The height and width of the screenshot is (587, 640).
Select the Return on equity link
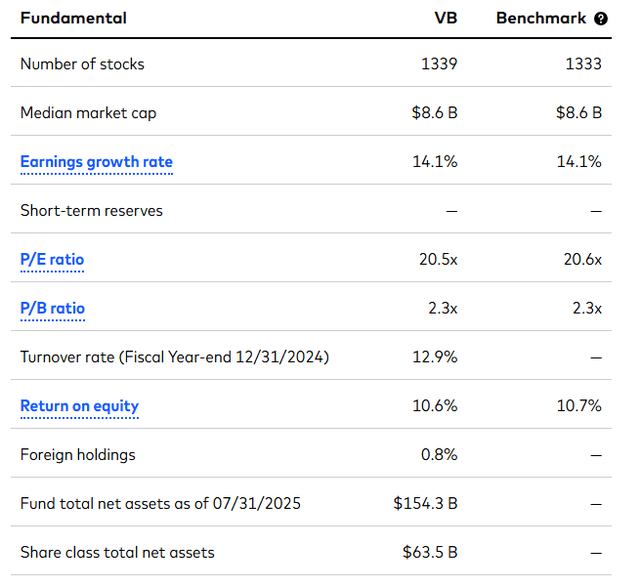(x=79, y=406)
